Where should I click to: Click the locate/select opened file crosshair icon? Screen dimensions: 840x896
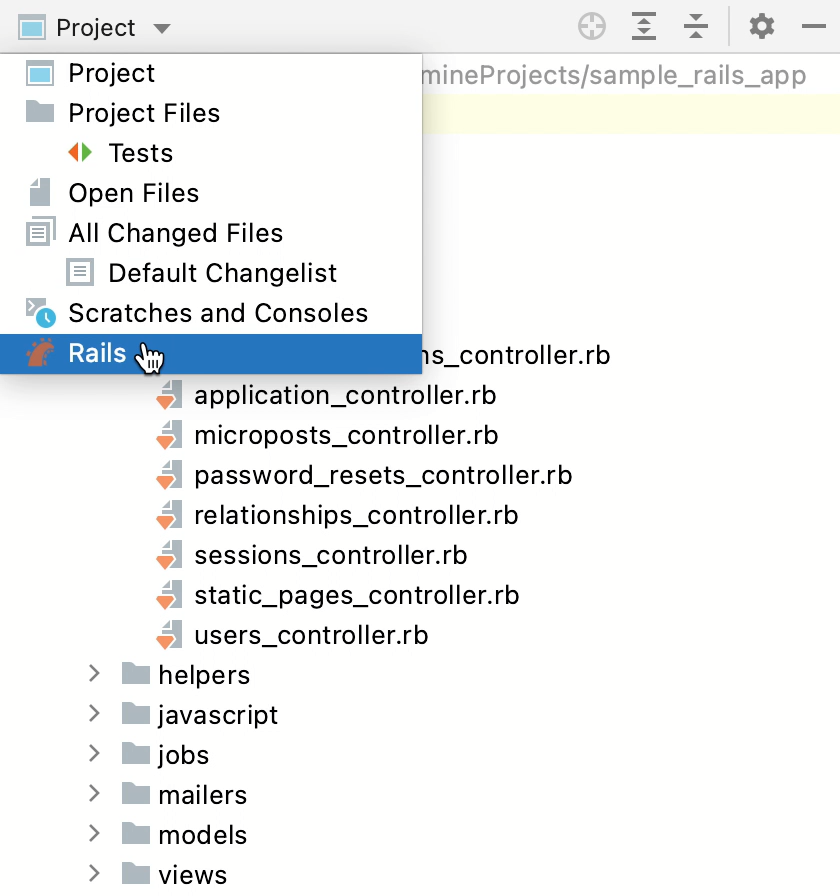(x=592, y=27)
